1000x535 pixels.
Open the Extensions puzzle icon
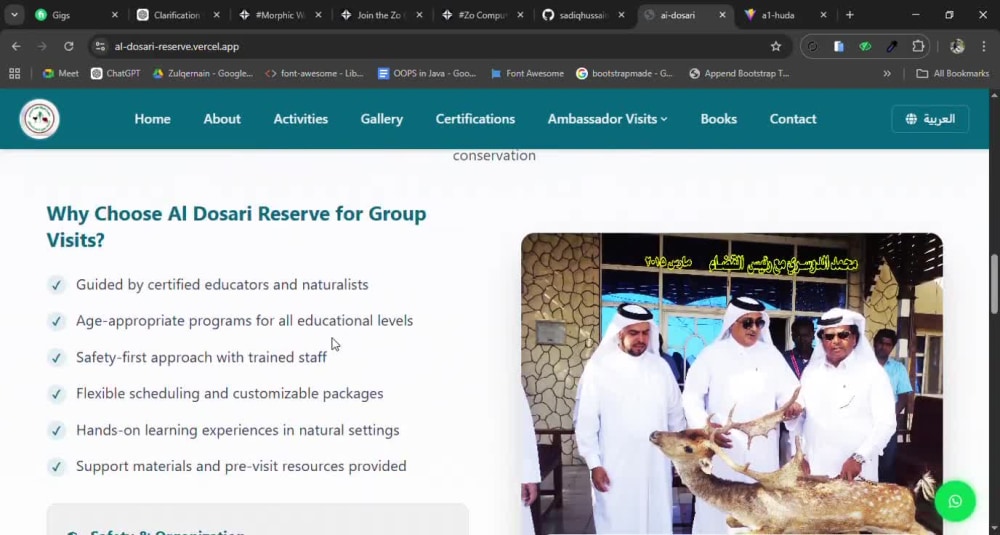(918, 47)
